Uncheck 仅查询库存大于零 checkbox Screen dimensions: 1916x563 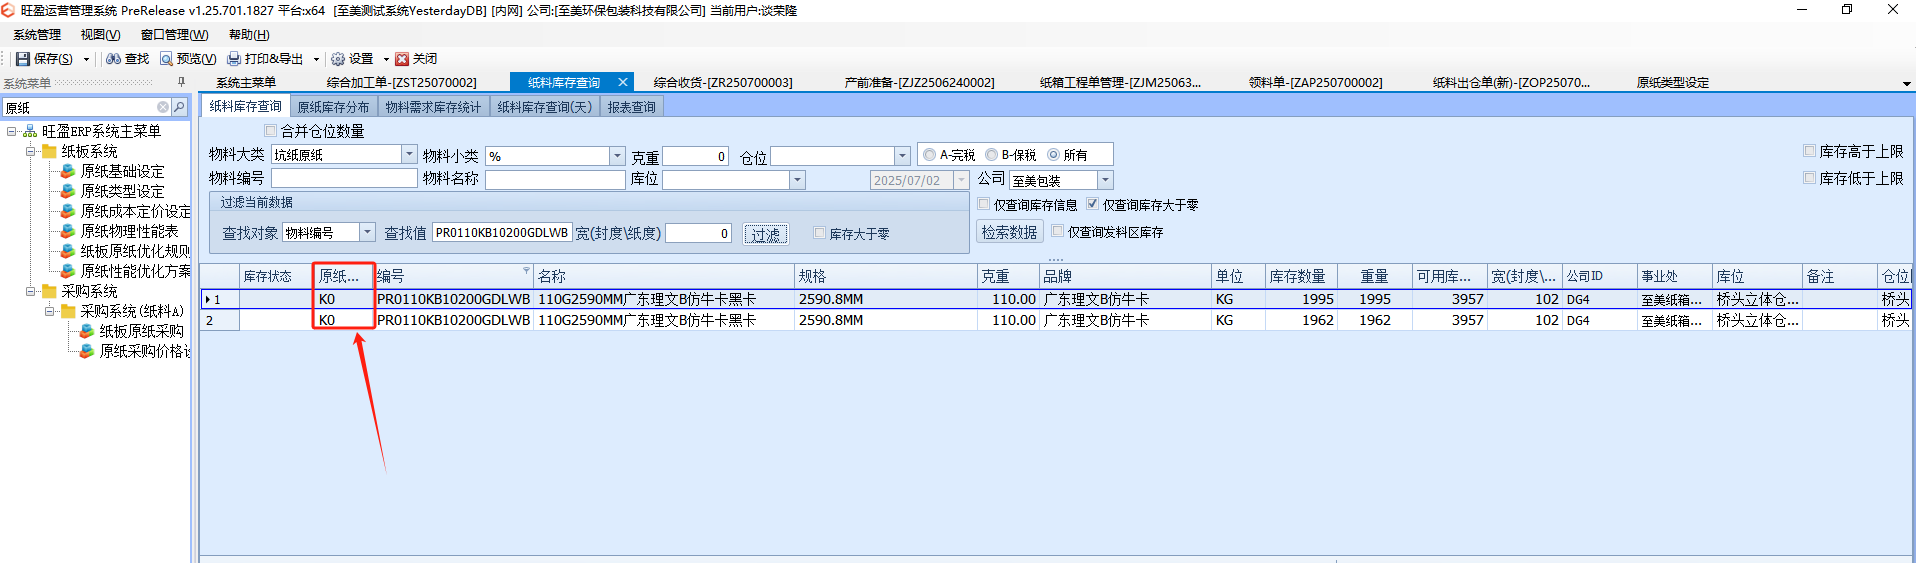(x=1092, y=204)
